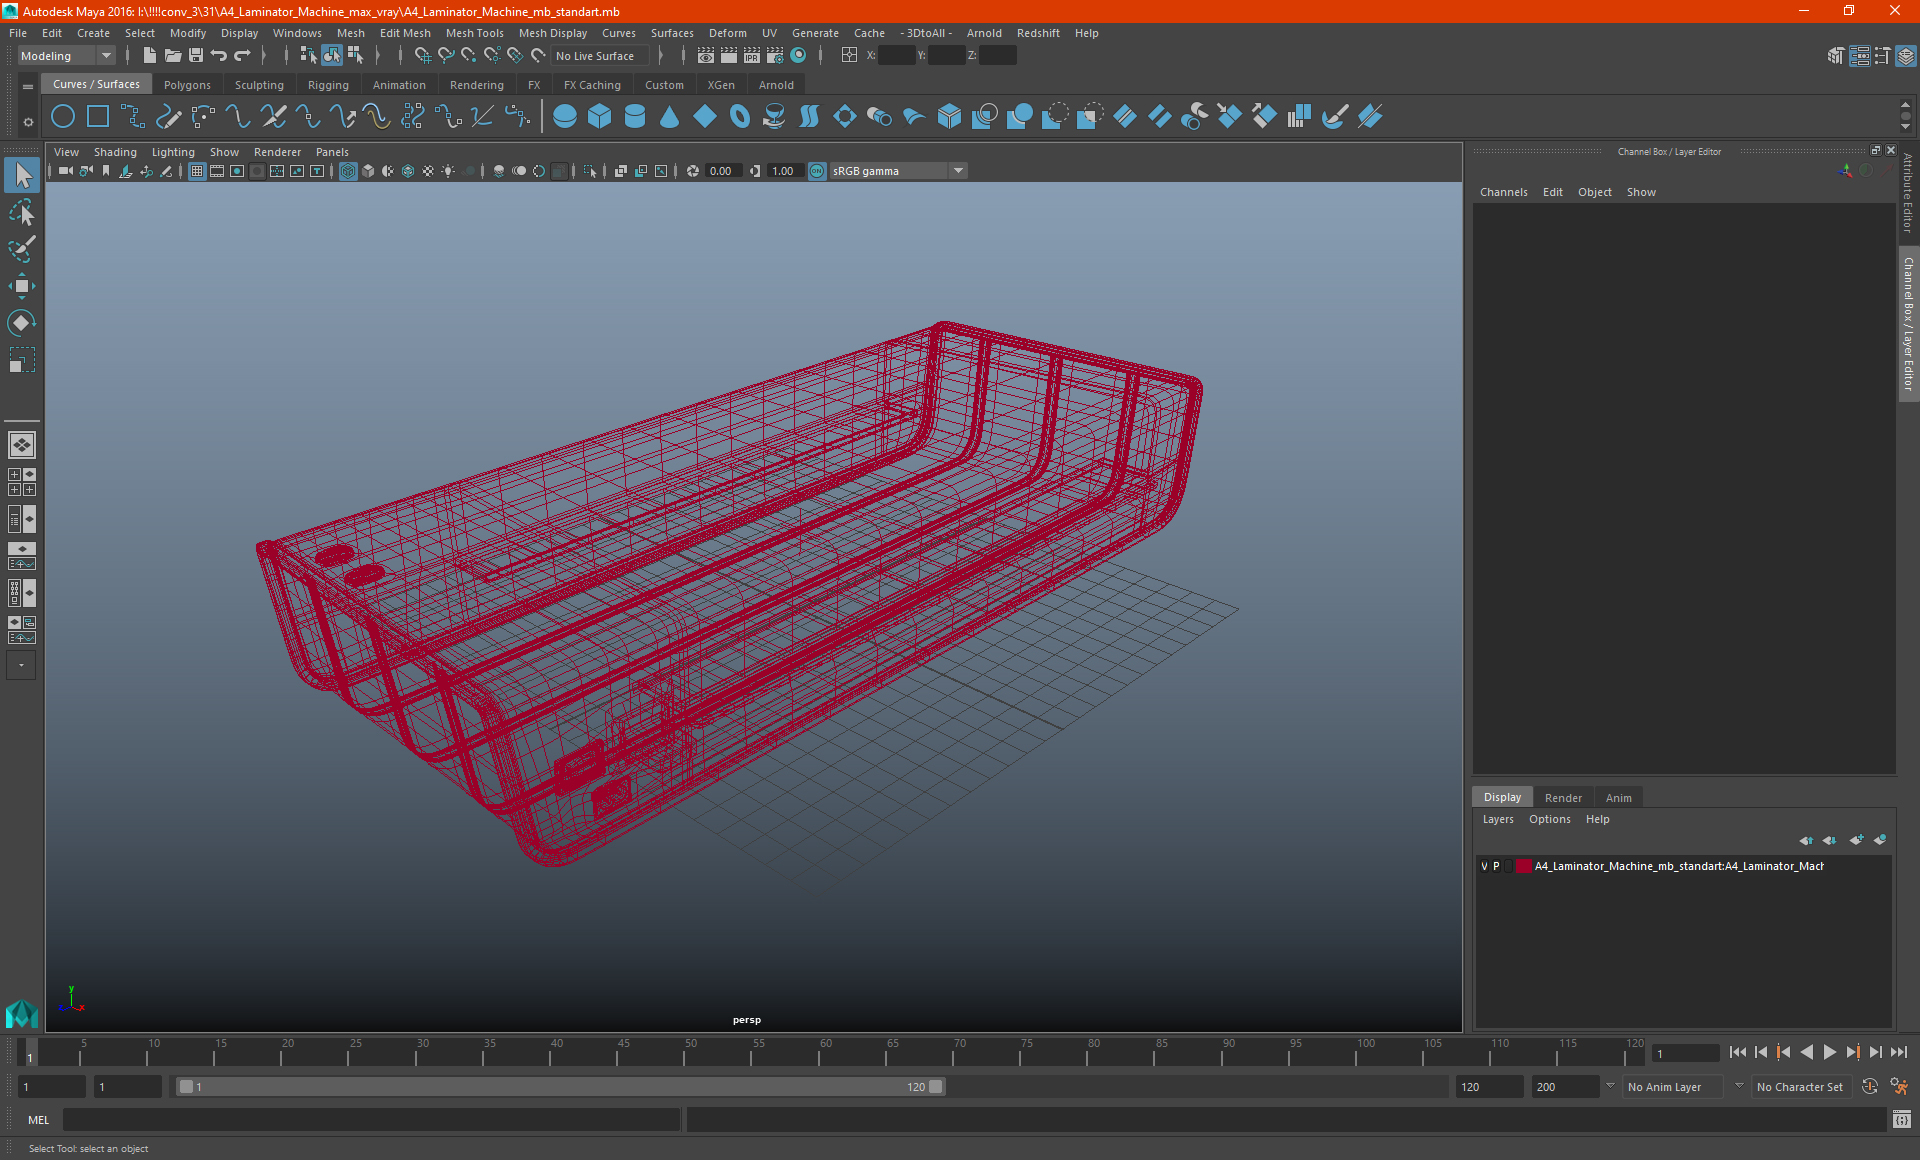The image size is (1920, 1160).
Task: Click the red layer color swatch
Action: pyautogui.click(x=1524, y=866)
